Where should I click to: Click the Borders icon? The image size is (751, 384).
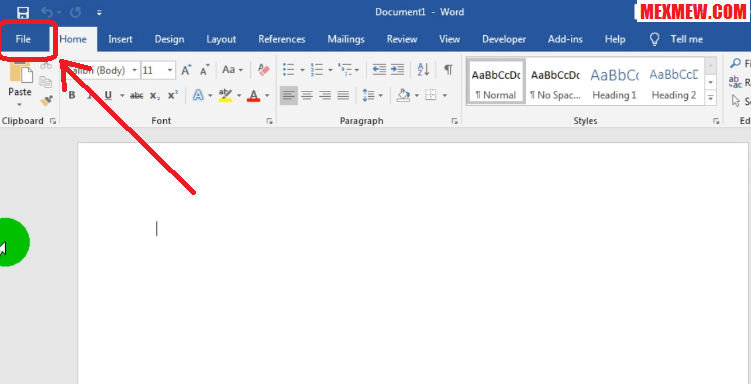[431, 95]
